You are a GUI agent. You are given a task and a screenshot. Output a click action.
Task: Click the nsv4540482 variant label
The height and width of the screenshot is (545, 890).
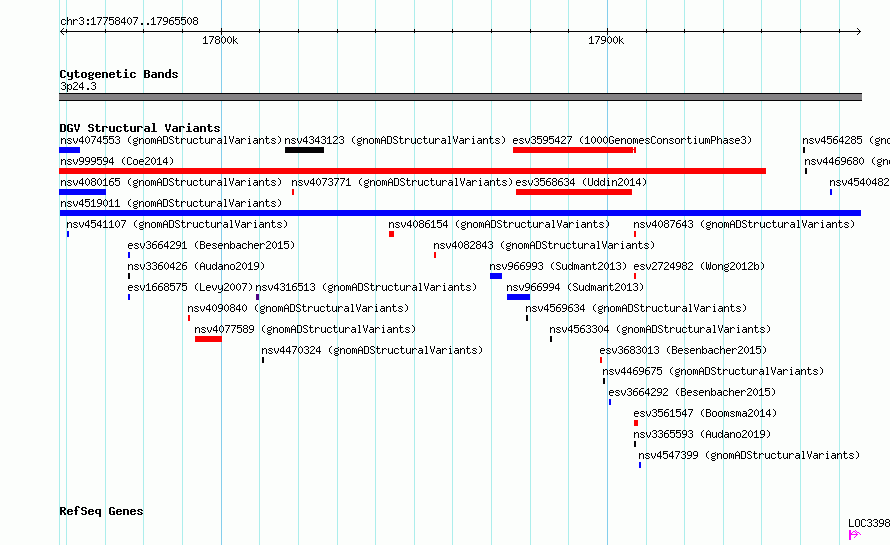pos(859,182)
